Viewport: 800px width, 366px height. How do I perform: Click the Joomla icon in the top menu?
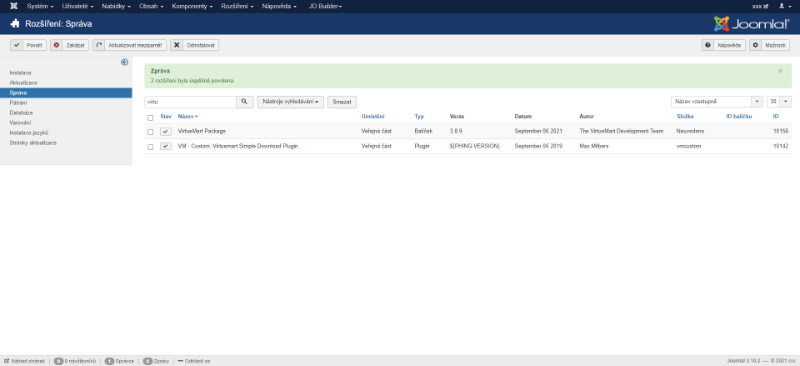[14, 6]
